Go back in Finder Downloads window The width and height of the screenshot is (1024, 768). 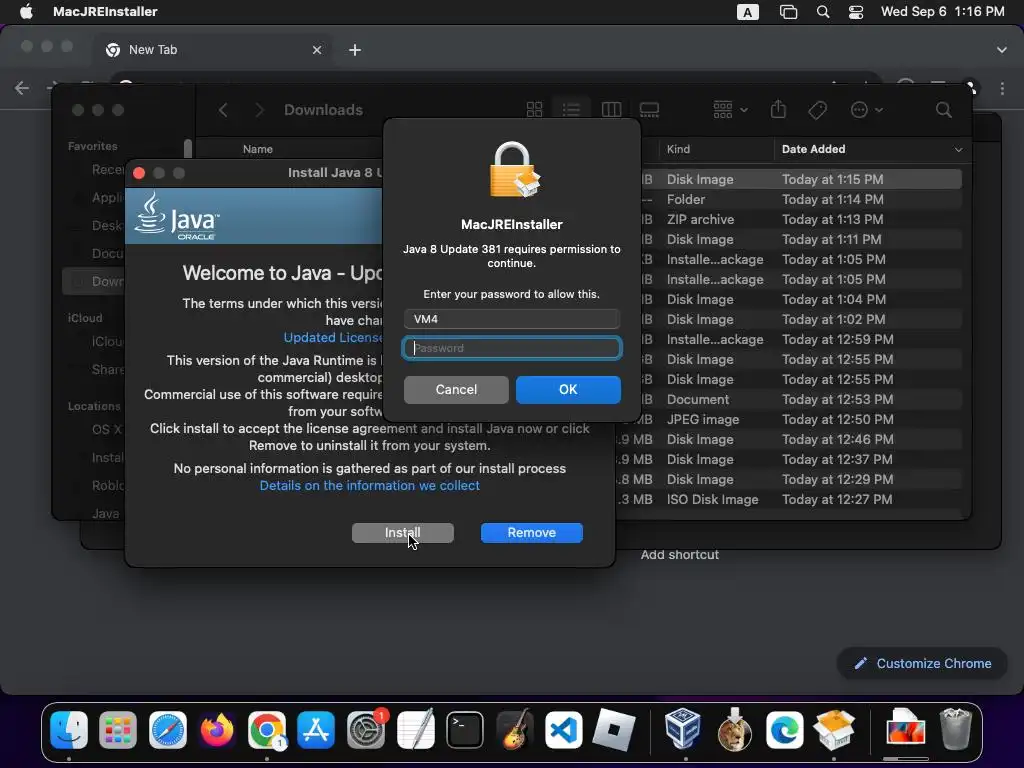click(x=223, y=110)
